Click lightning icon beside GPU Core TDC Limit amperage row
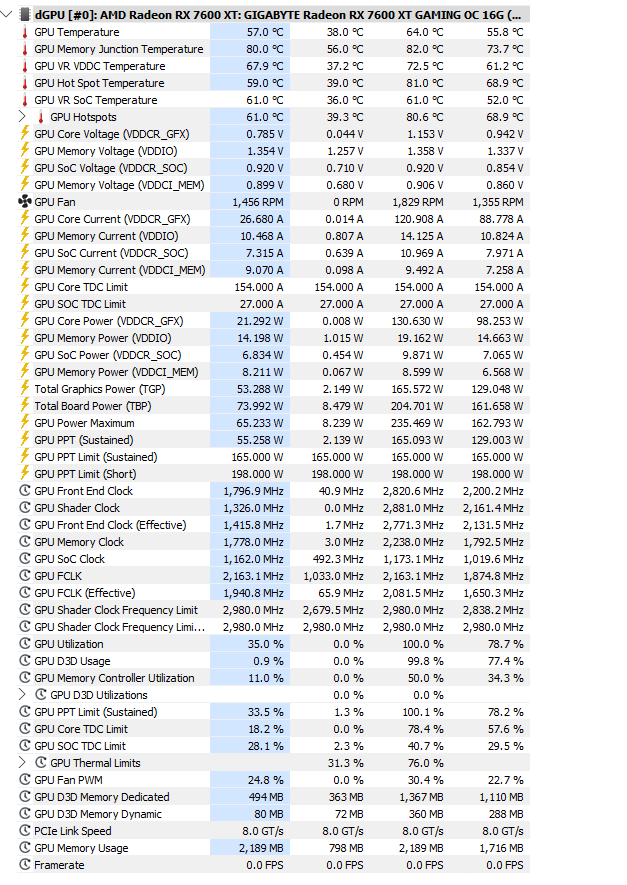This screenshot has width=627, height=885. pos(25,287)
